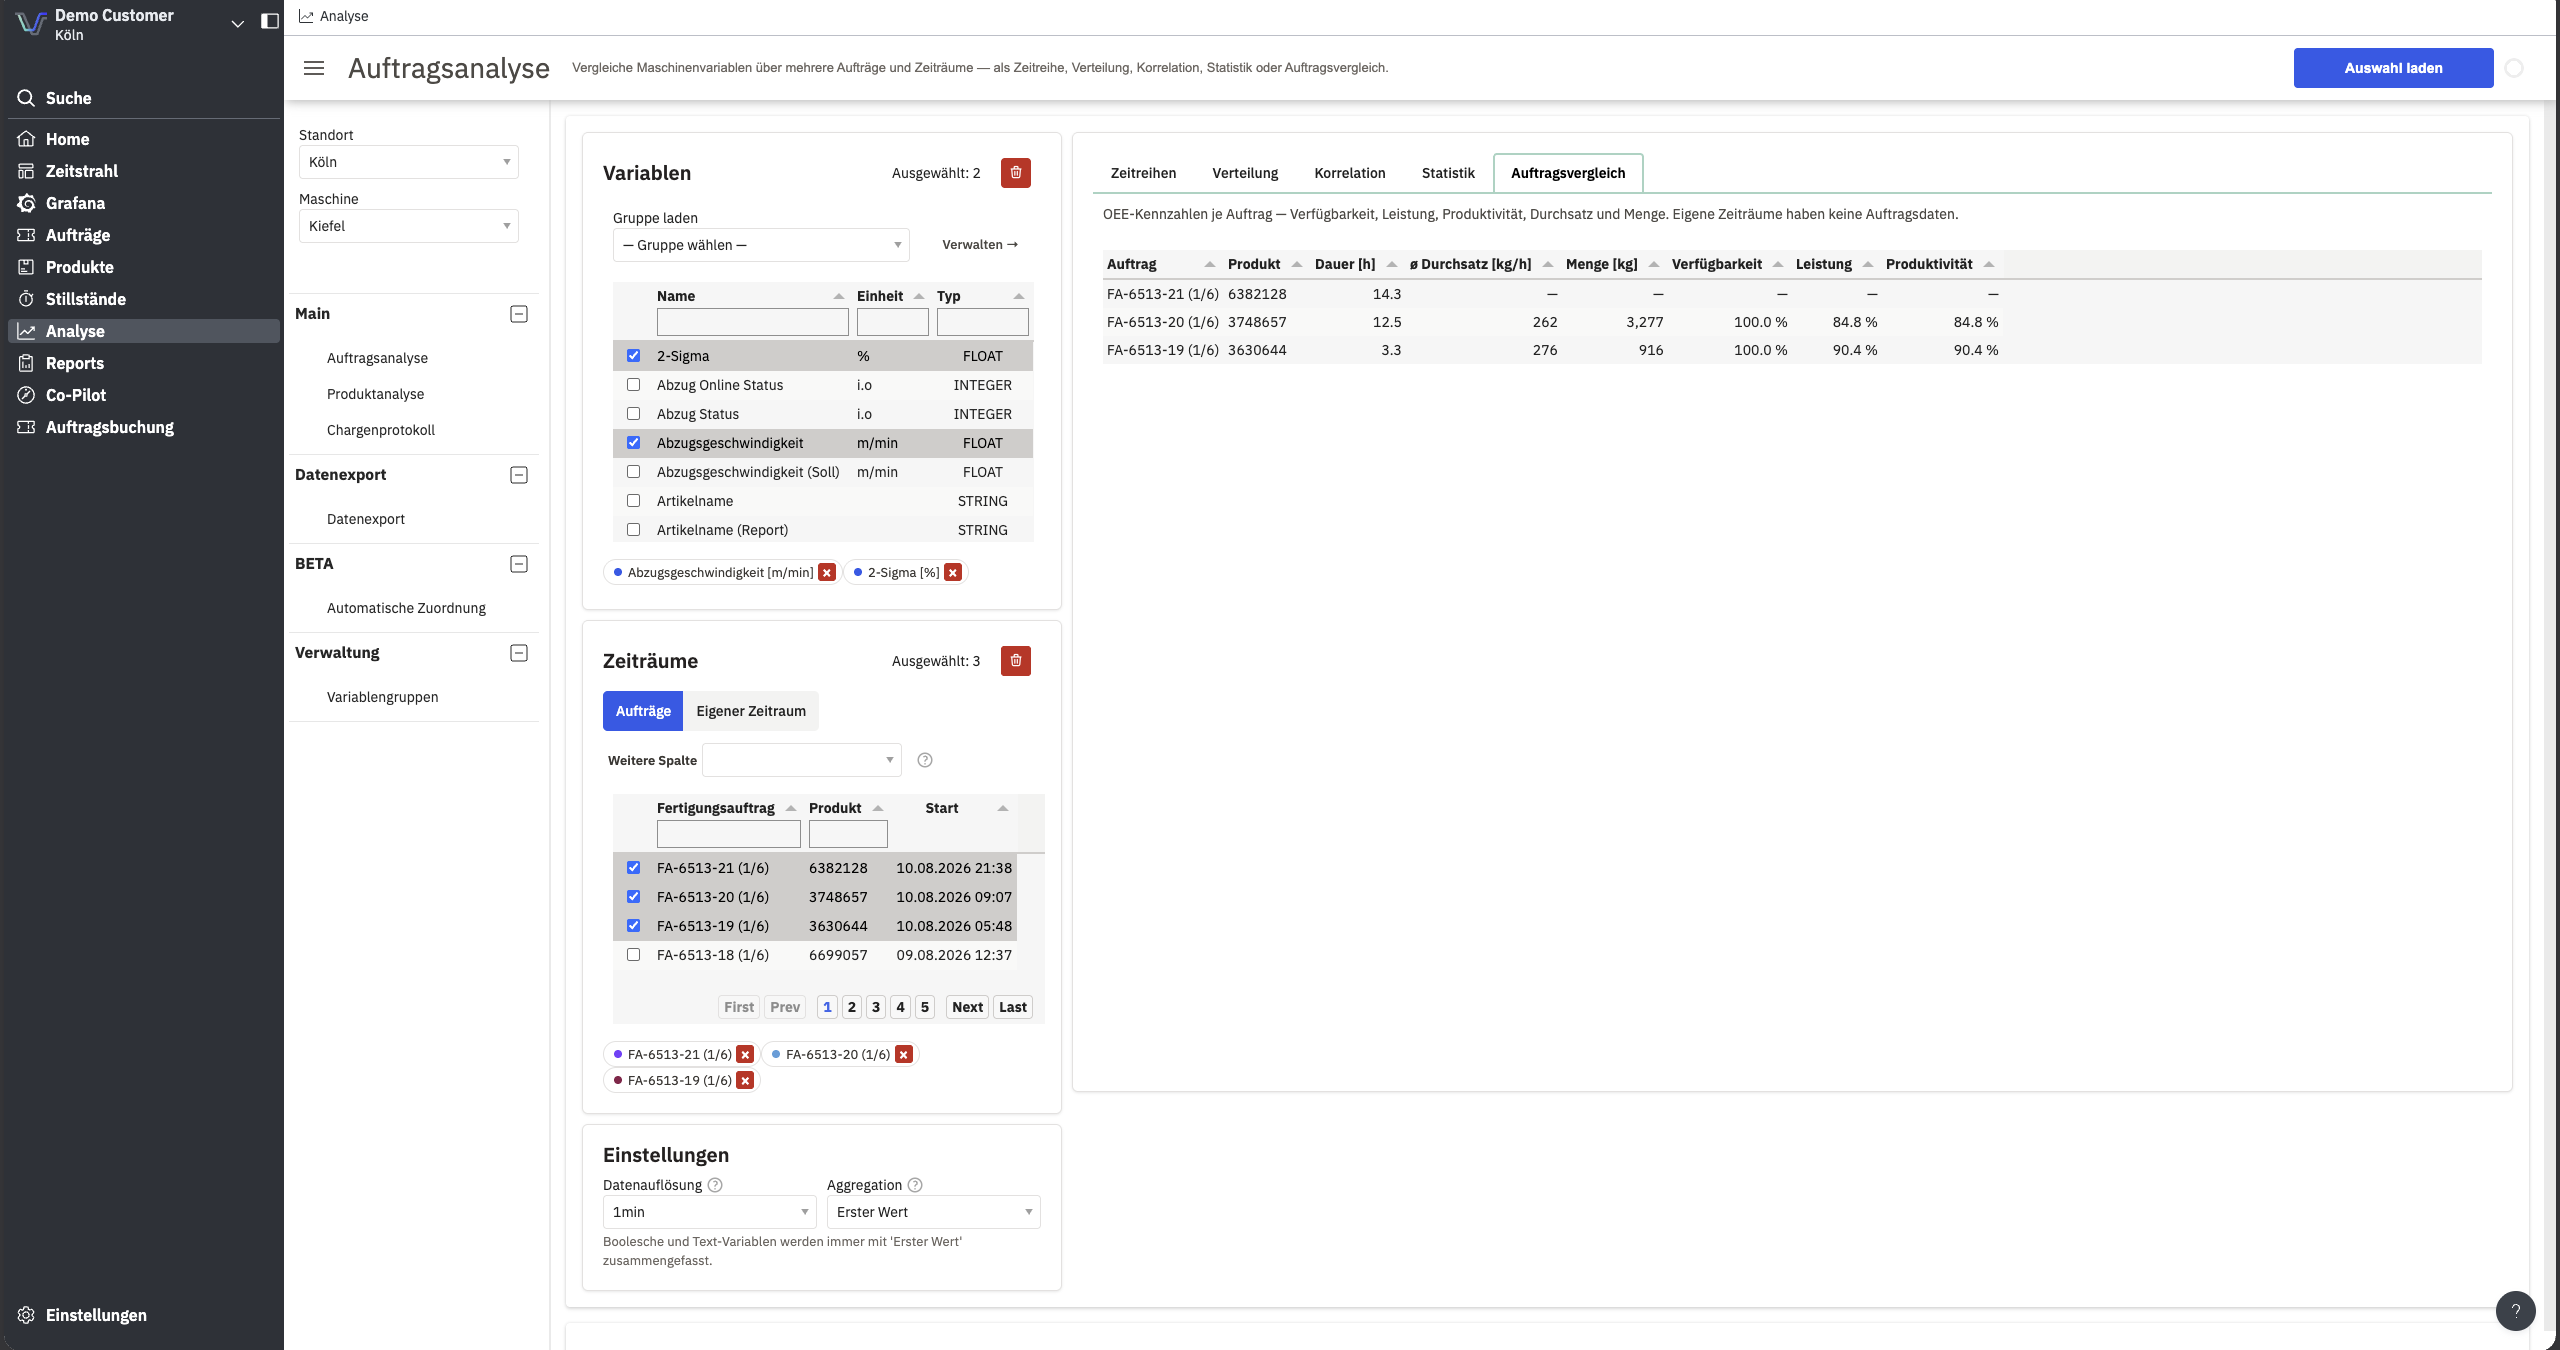Remove the Abzugsgeschwindigkeit [m/min] chip

click(x=827, y=573)
